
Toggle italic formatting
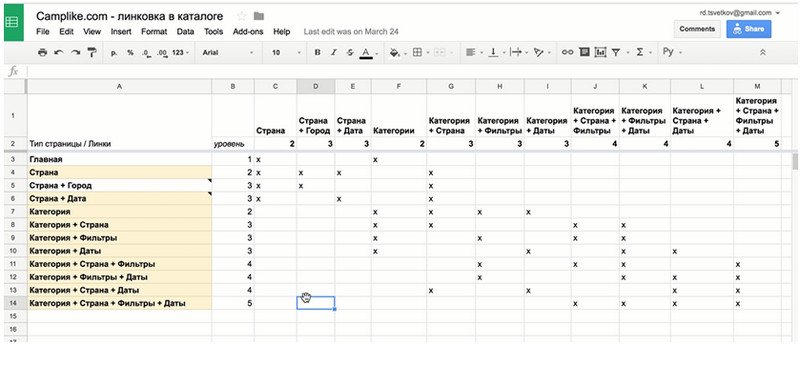tap(334, 52)
